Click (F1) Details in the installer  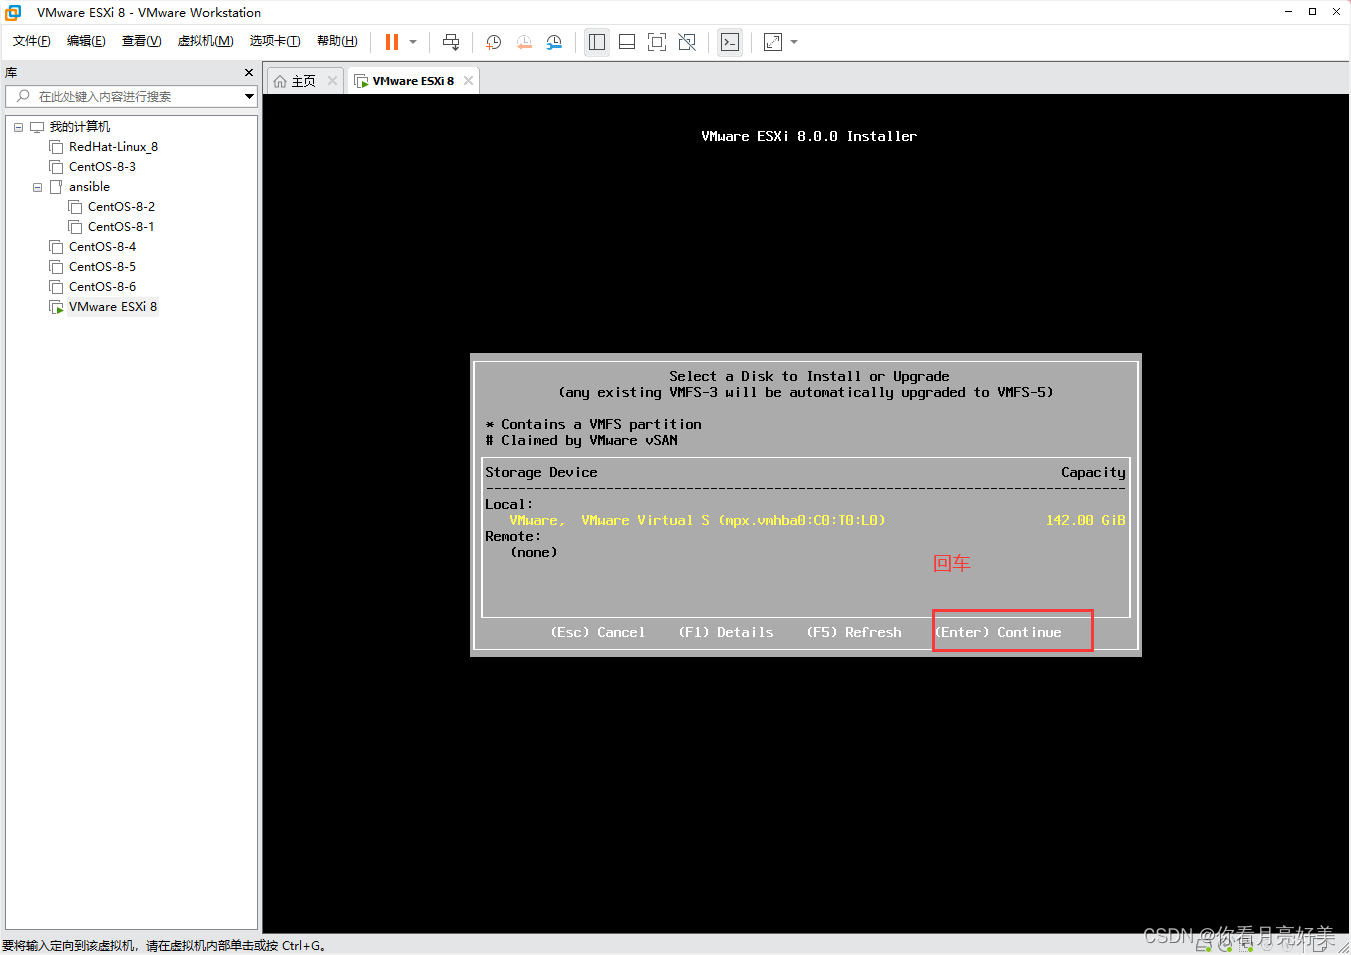pos(726,632)
